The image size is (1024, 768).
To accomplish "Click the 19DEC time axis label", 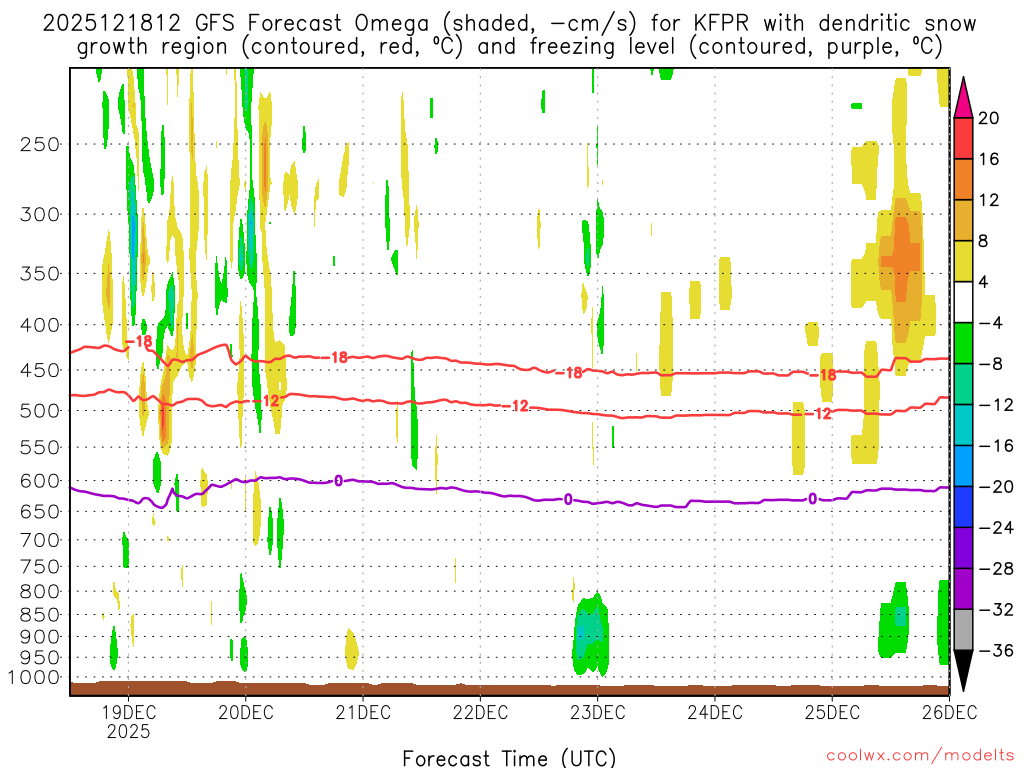I will click(x=128, y=712).
